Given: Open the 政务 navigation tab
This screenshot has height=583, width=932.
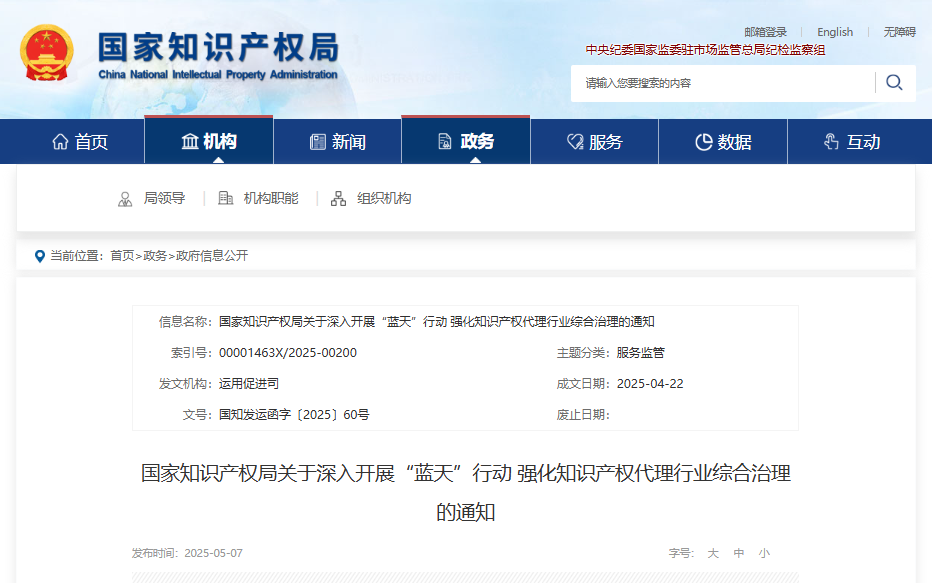Looking at the screenshot, I should (465, 141).
